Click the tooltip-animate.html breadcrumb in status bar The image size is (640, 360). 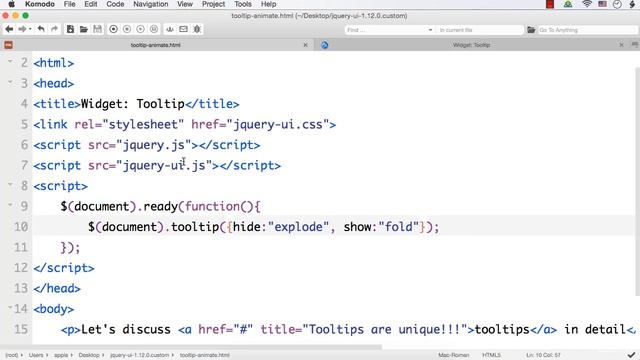click(204, 355)
